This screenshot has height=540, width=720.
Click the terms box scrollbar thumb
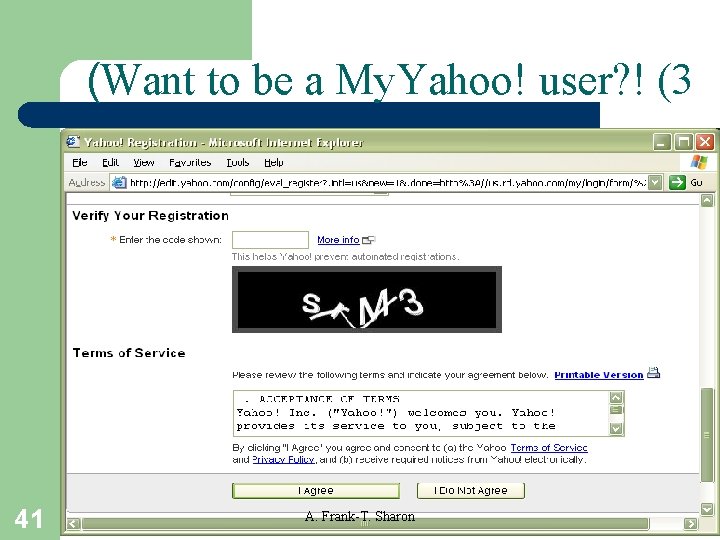pos(616,410)
